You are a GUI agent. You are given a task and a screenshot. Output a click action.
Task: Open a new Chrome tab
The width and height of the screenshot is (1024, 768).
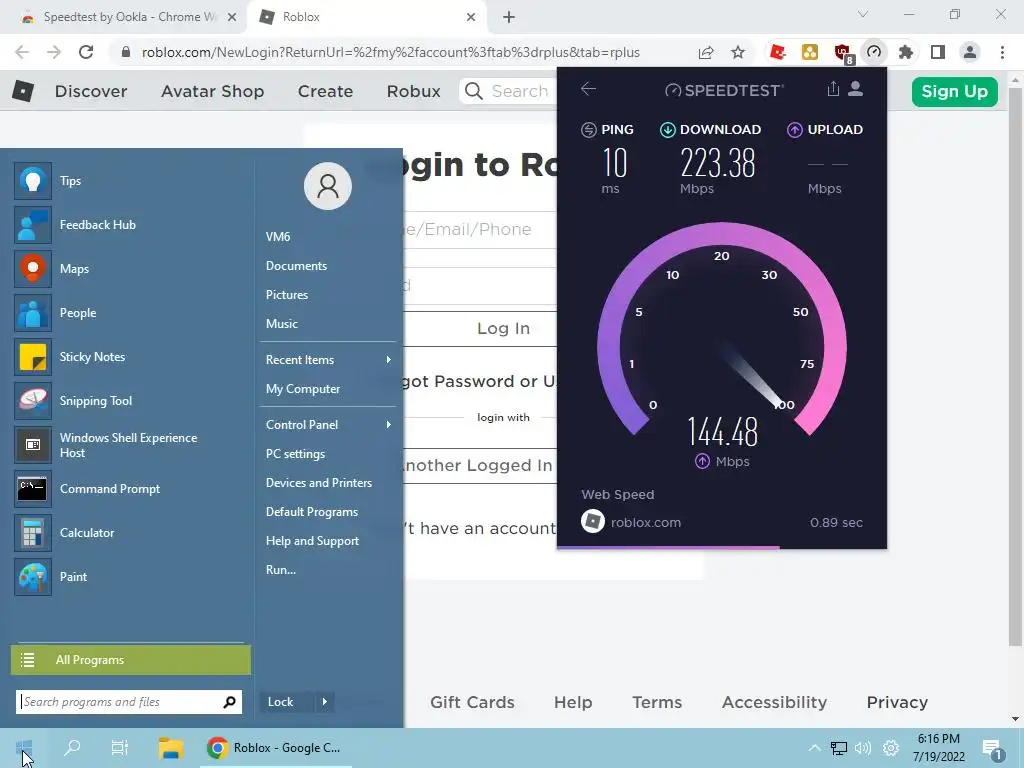pos(509,17)
